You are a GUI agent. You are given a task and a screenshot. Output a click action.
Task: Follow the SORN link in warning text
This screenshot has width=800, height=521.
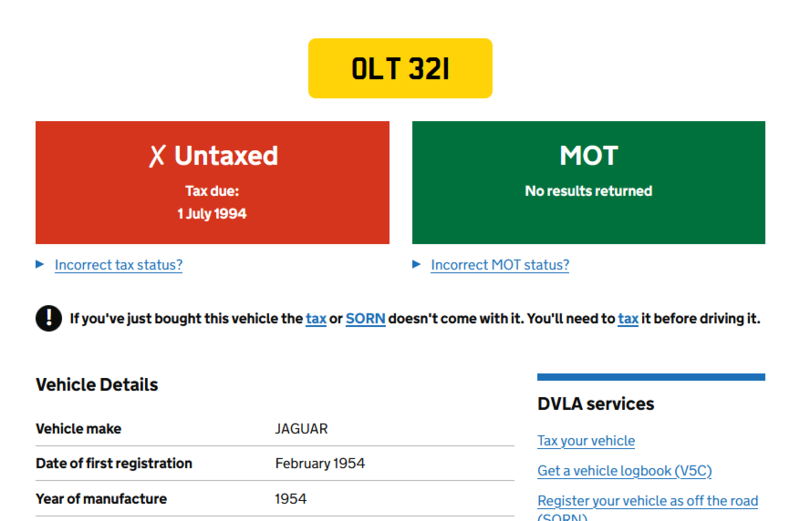(365, 319)
